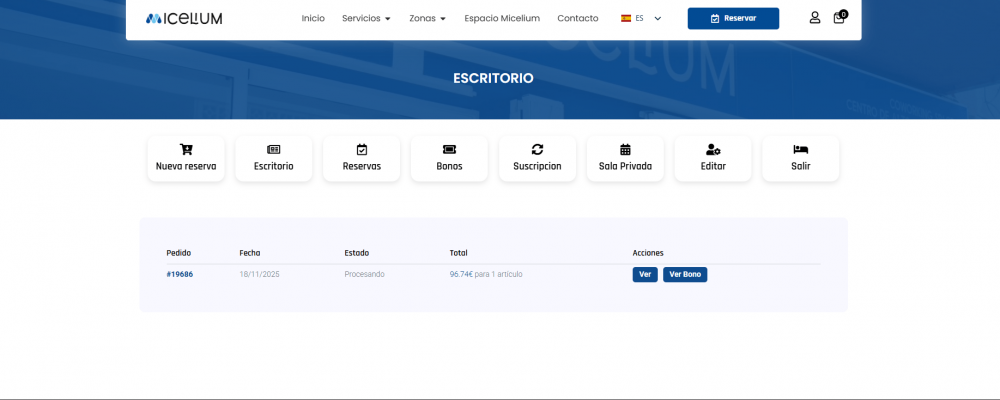The width and height of the screenshot is (1000, 400).
Task: Open Sala Privada calendar icon tile
Action: (x=625, y=150)
